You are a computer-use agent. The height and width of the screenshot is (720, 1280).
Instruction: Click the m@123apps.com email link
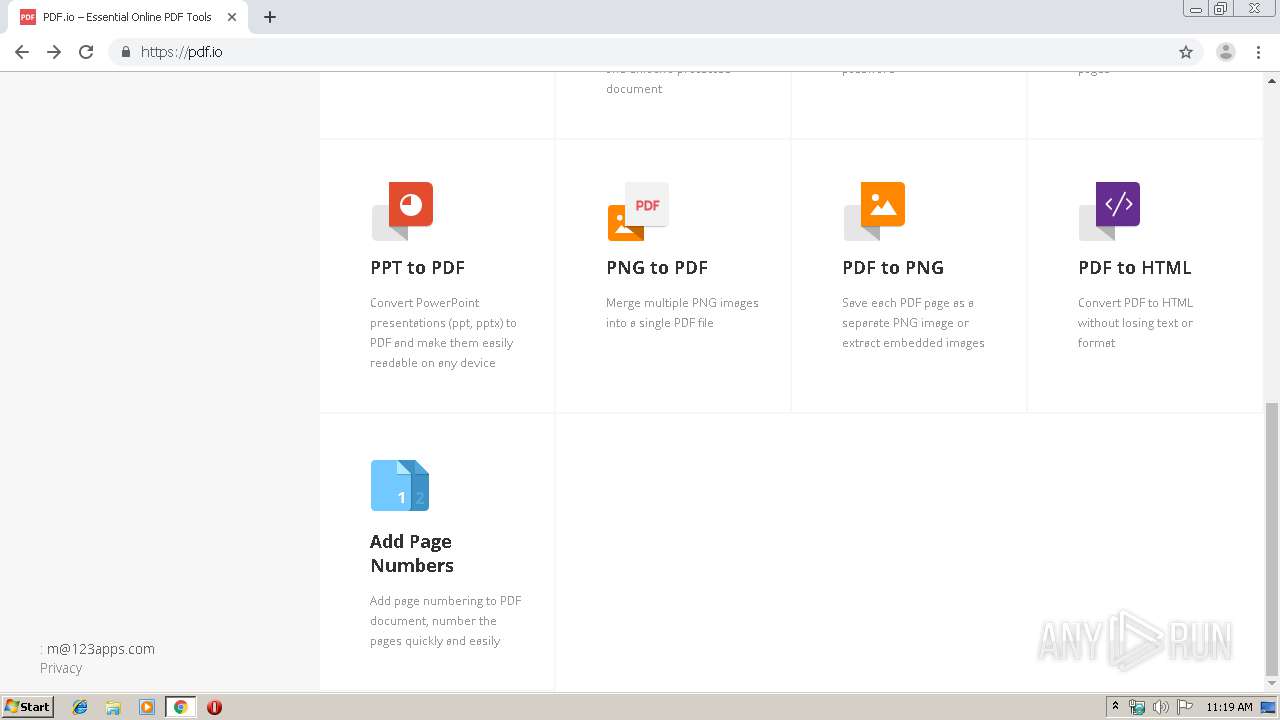point(100,648)
